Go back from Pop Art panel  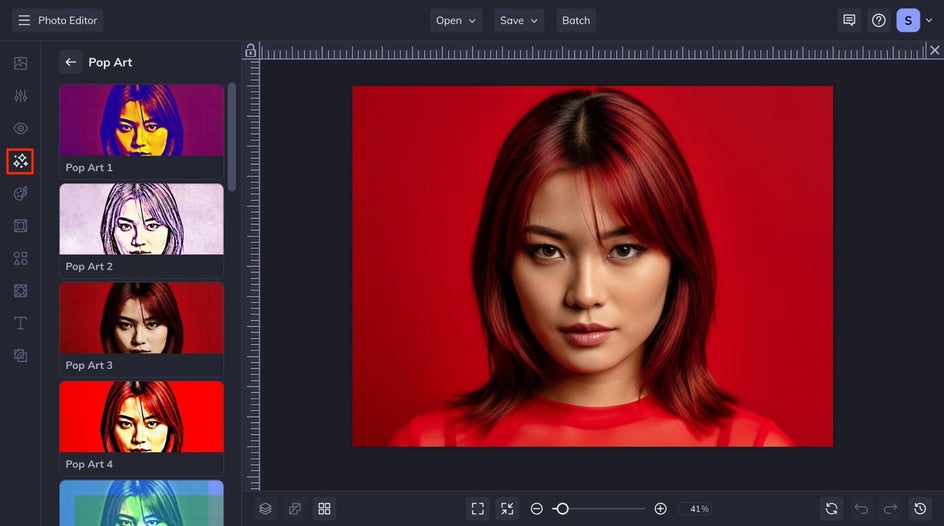coord(70,62)
